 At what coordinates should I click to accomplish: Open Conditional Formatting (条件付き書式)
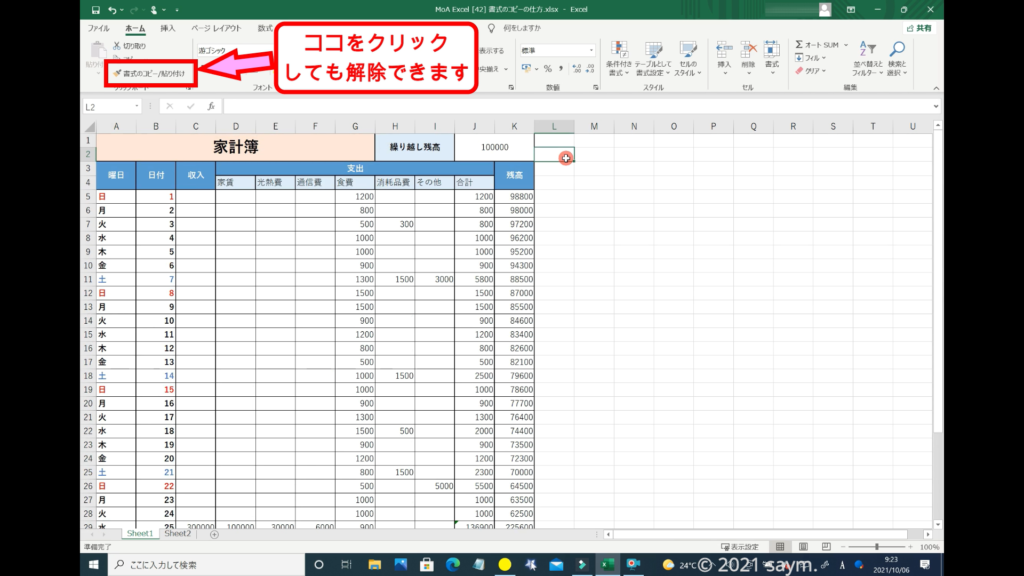pos(620,58)
